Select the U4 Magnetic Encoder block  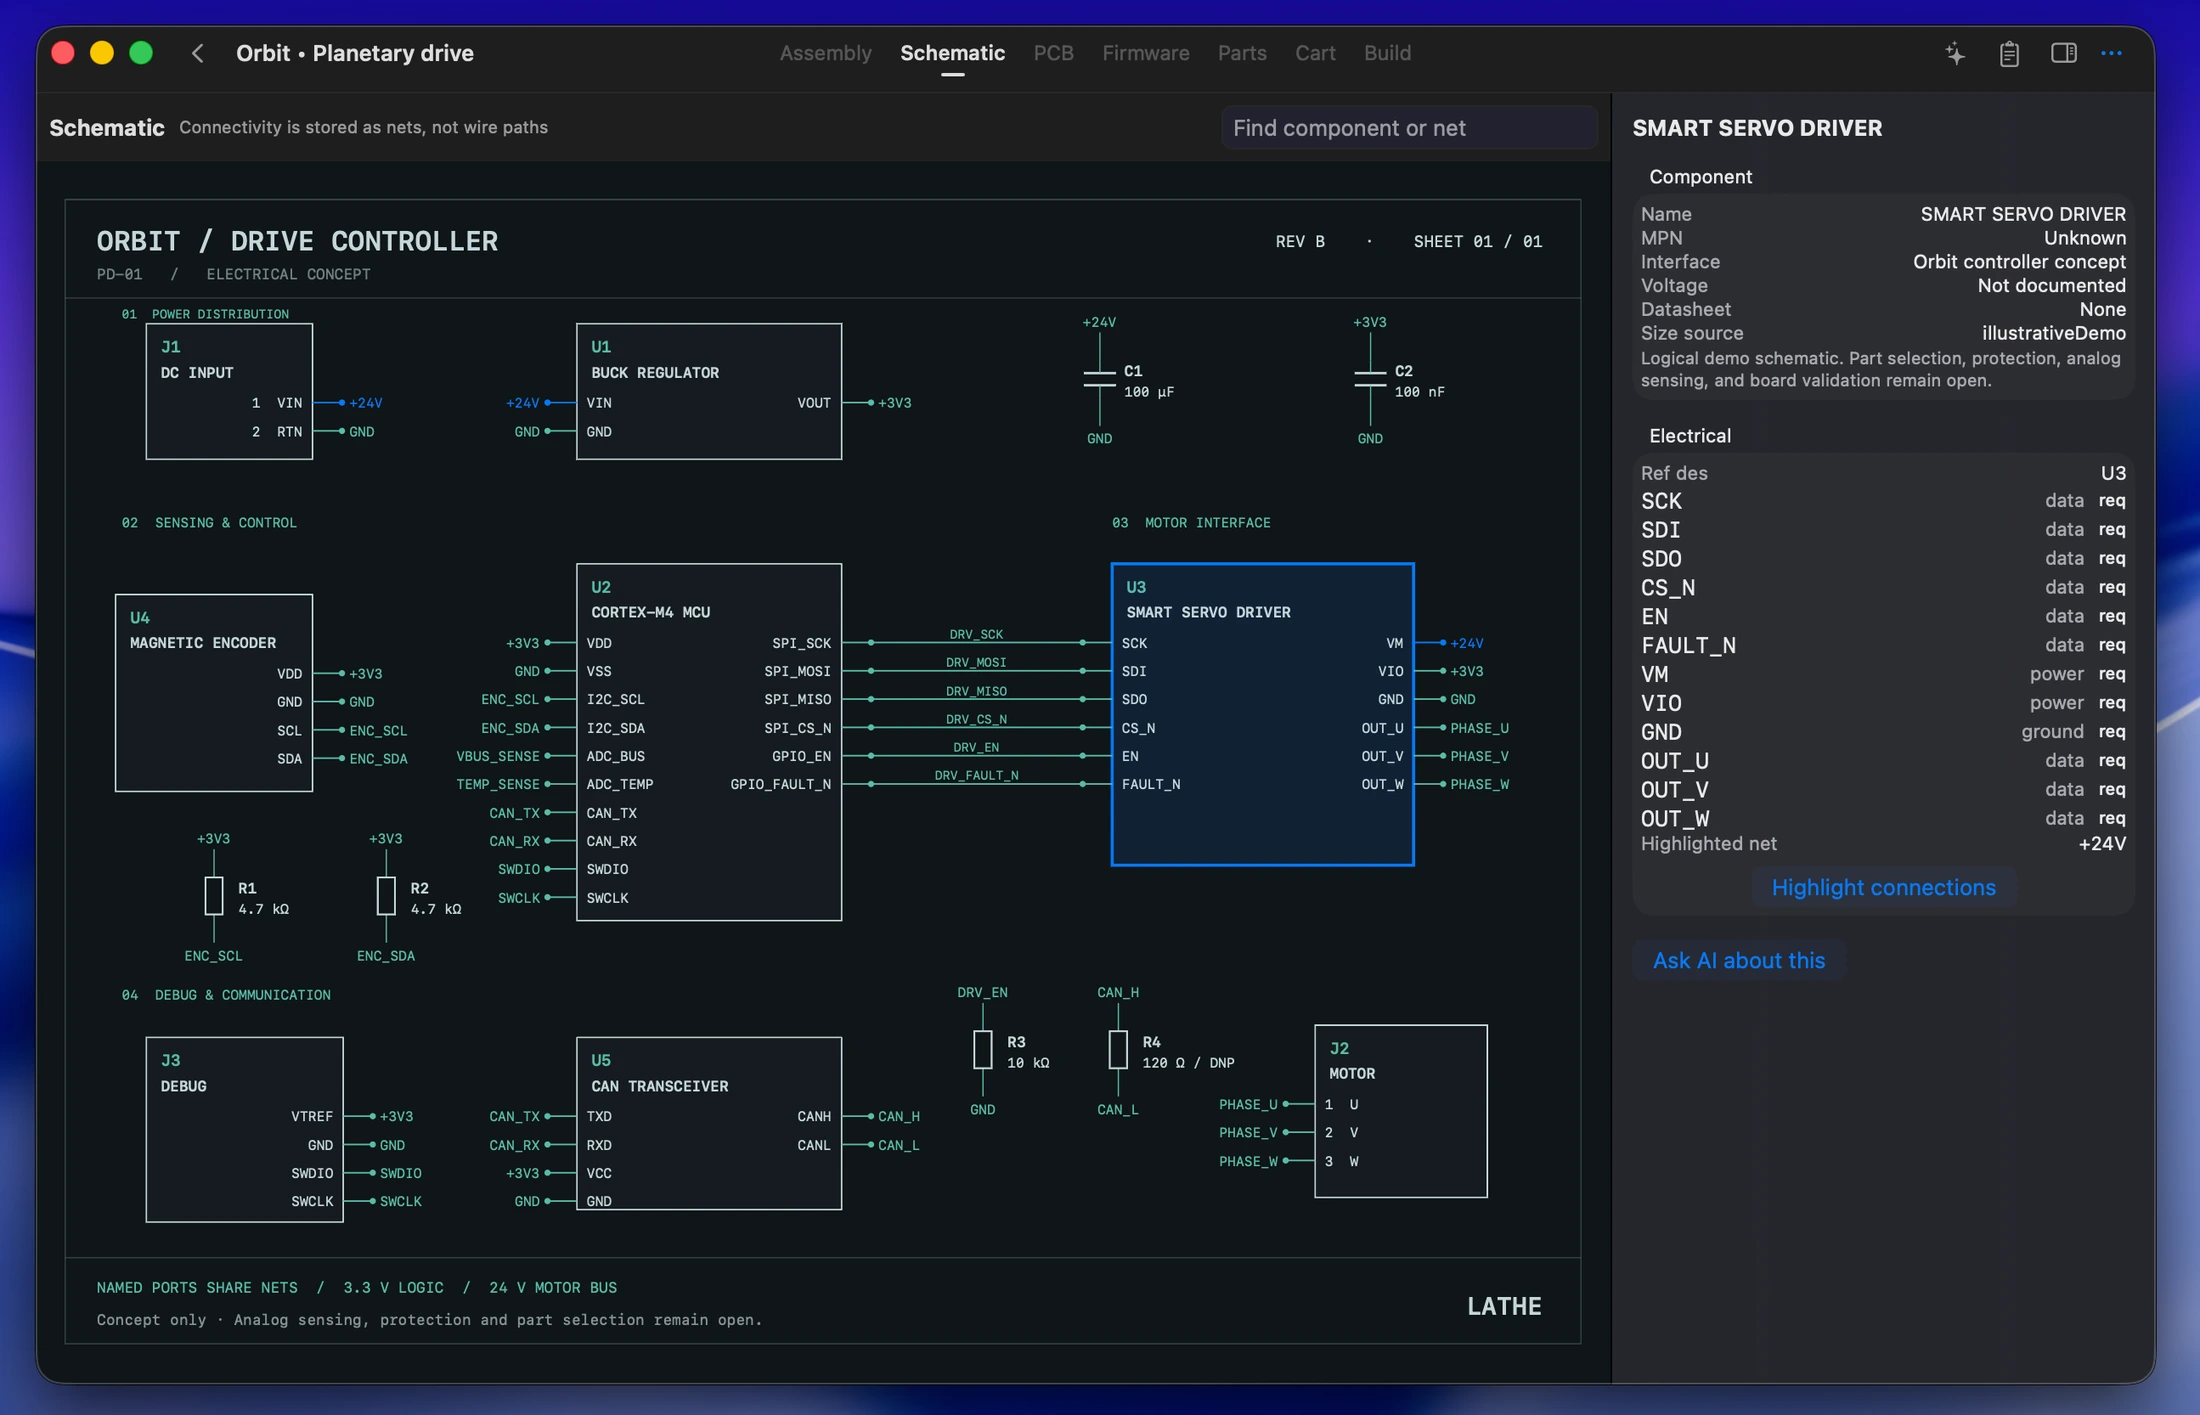click(214, 693)
